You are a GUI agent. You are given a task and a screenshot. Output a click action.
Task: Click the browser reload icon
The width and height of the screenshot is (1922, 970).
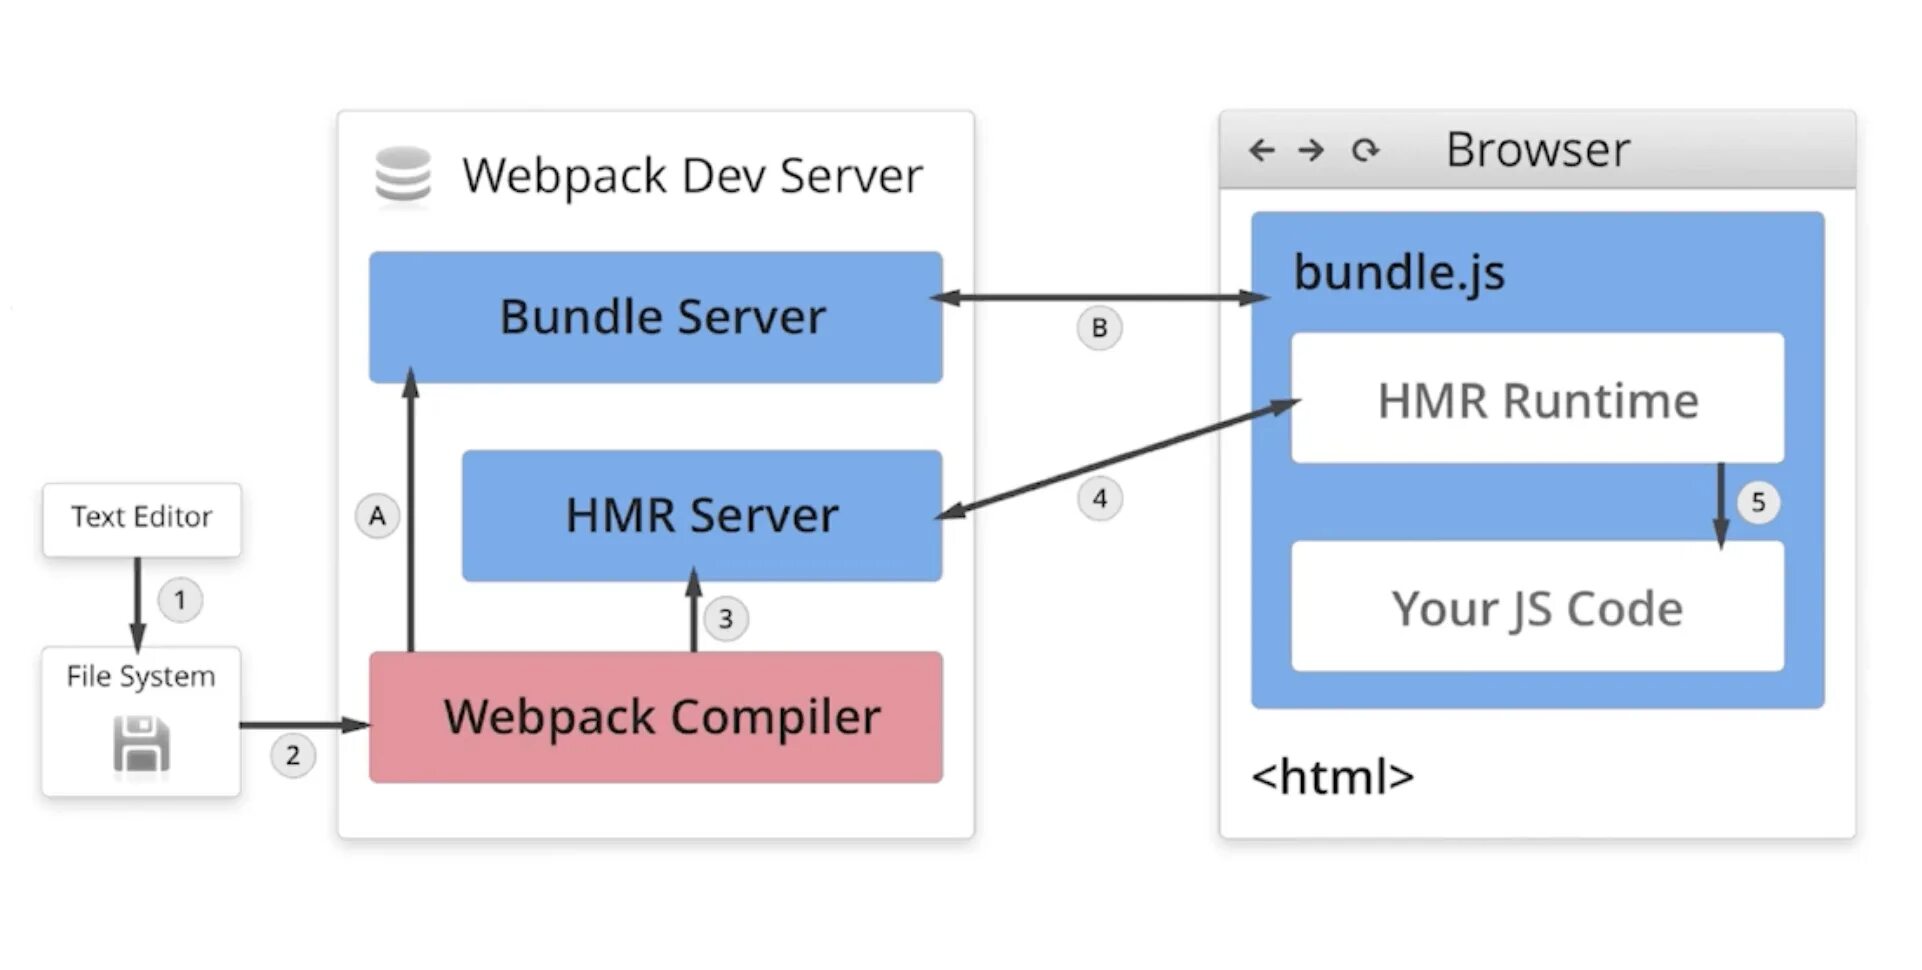[1365, 150]
